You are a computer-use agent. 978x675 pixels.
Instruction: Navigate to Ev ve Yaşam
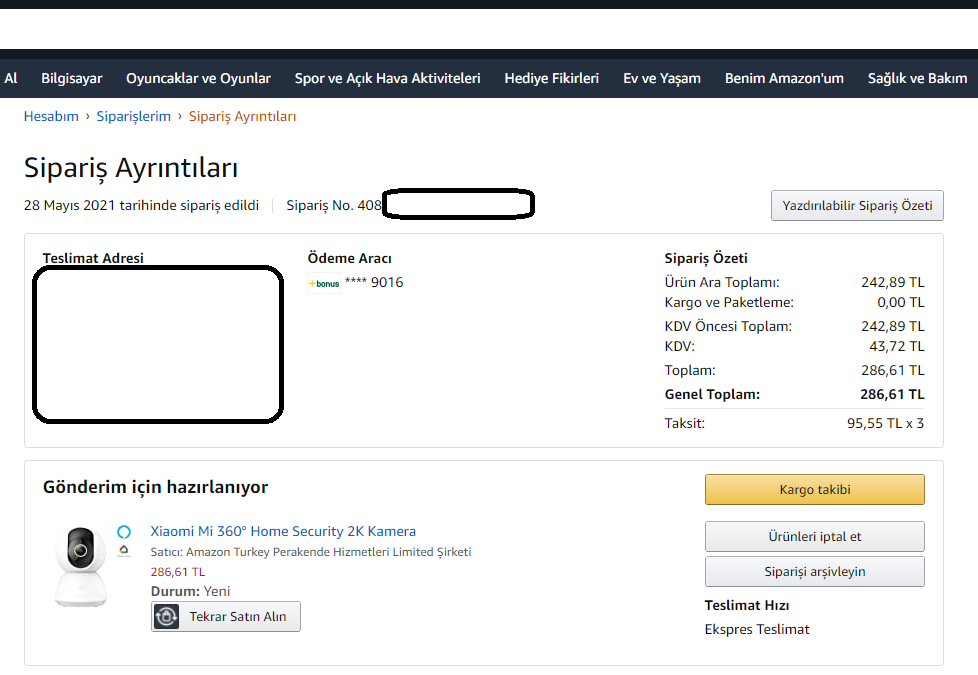[x=662, y=78]
